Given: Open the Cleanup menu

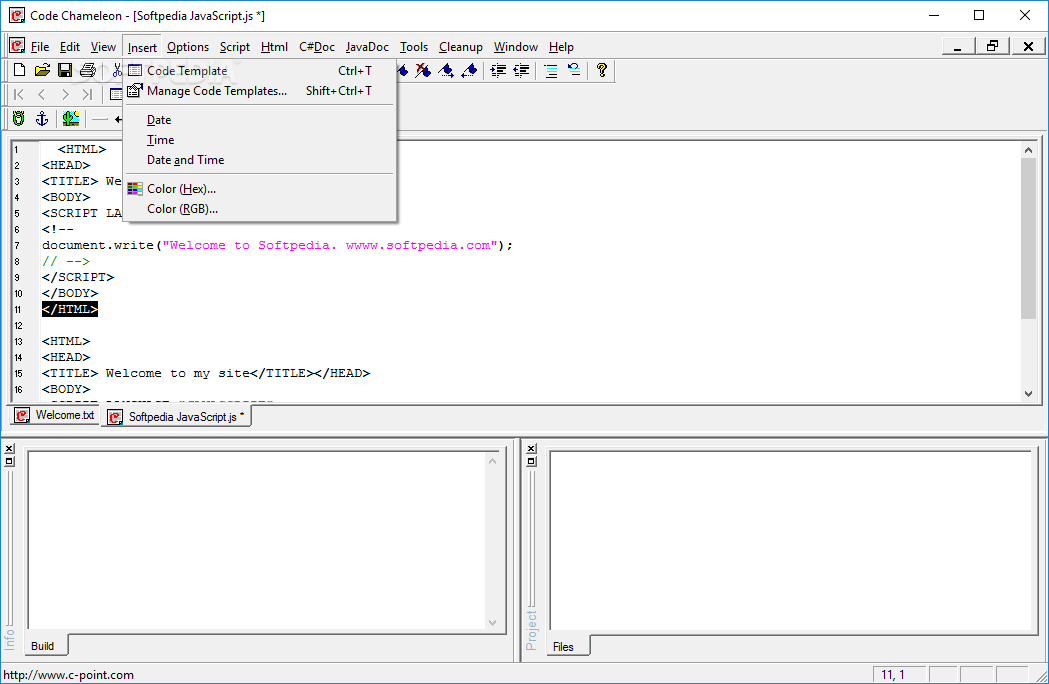Looking at the screenshot, I should pyautogui.click(x=461, y=47).
